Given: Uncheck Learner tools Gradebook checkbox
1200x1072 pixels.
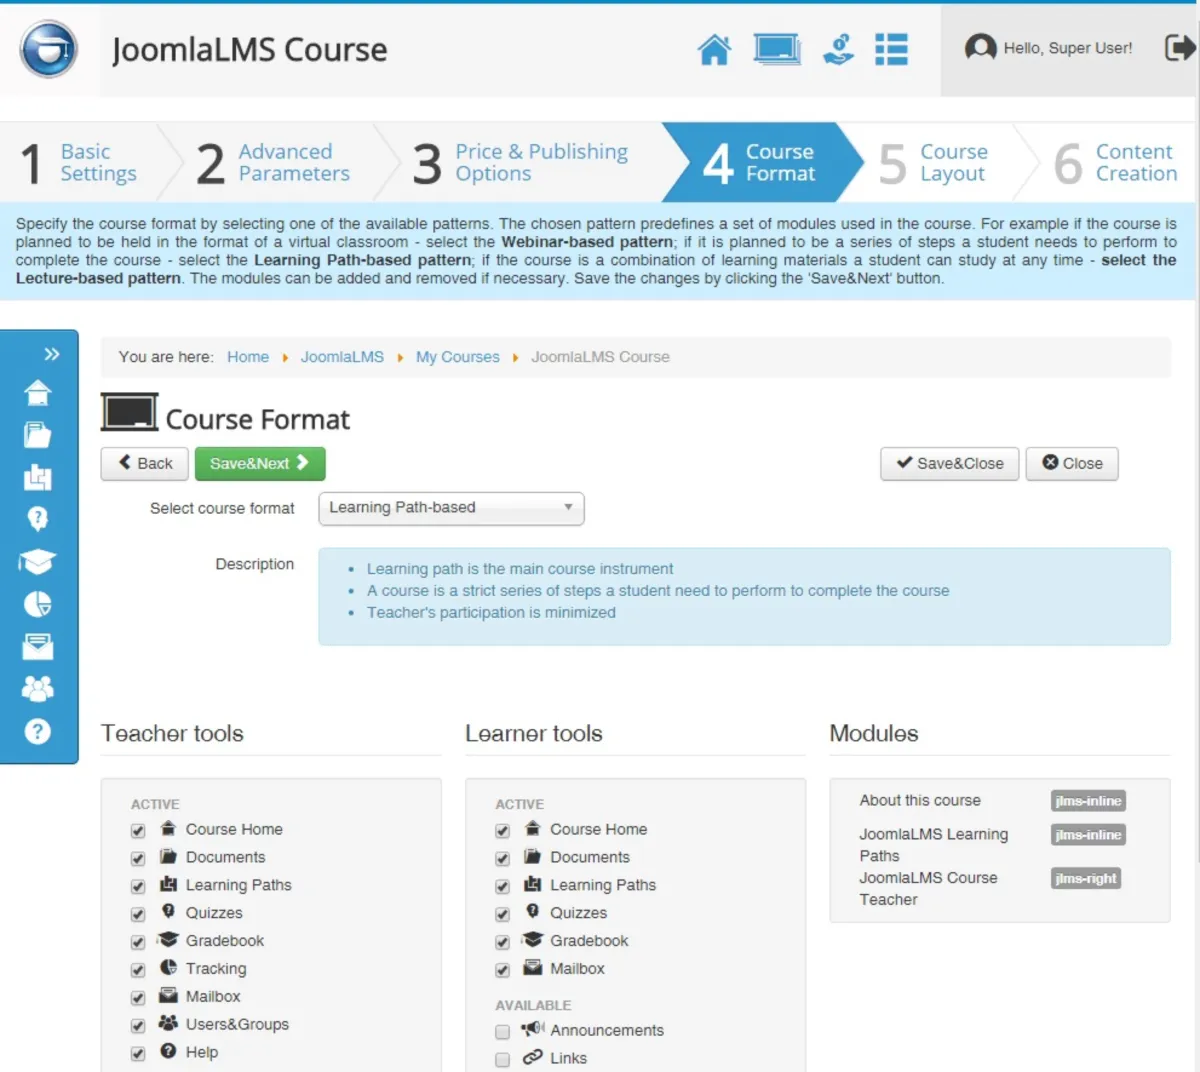Looking at the screenshot, I should point(503,943).
